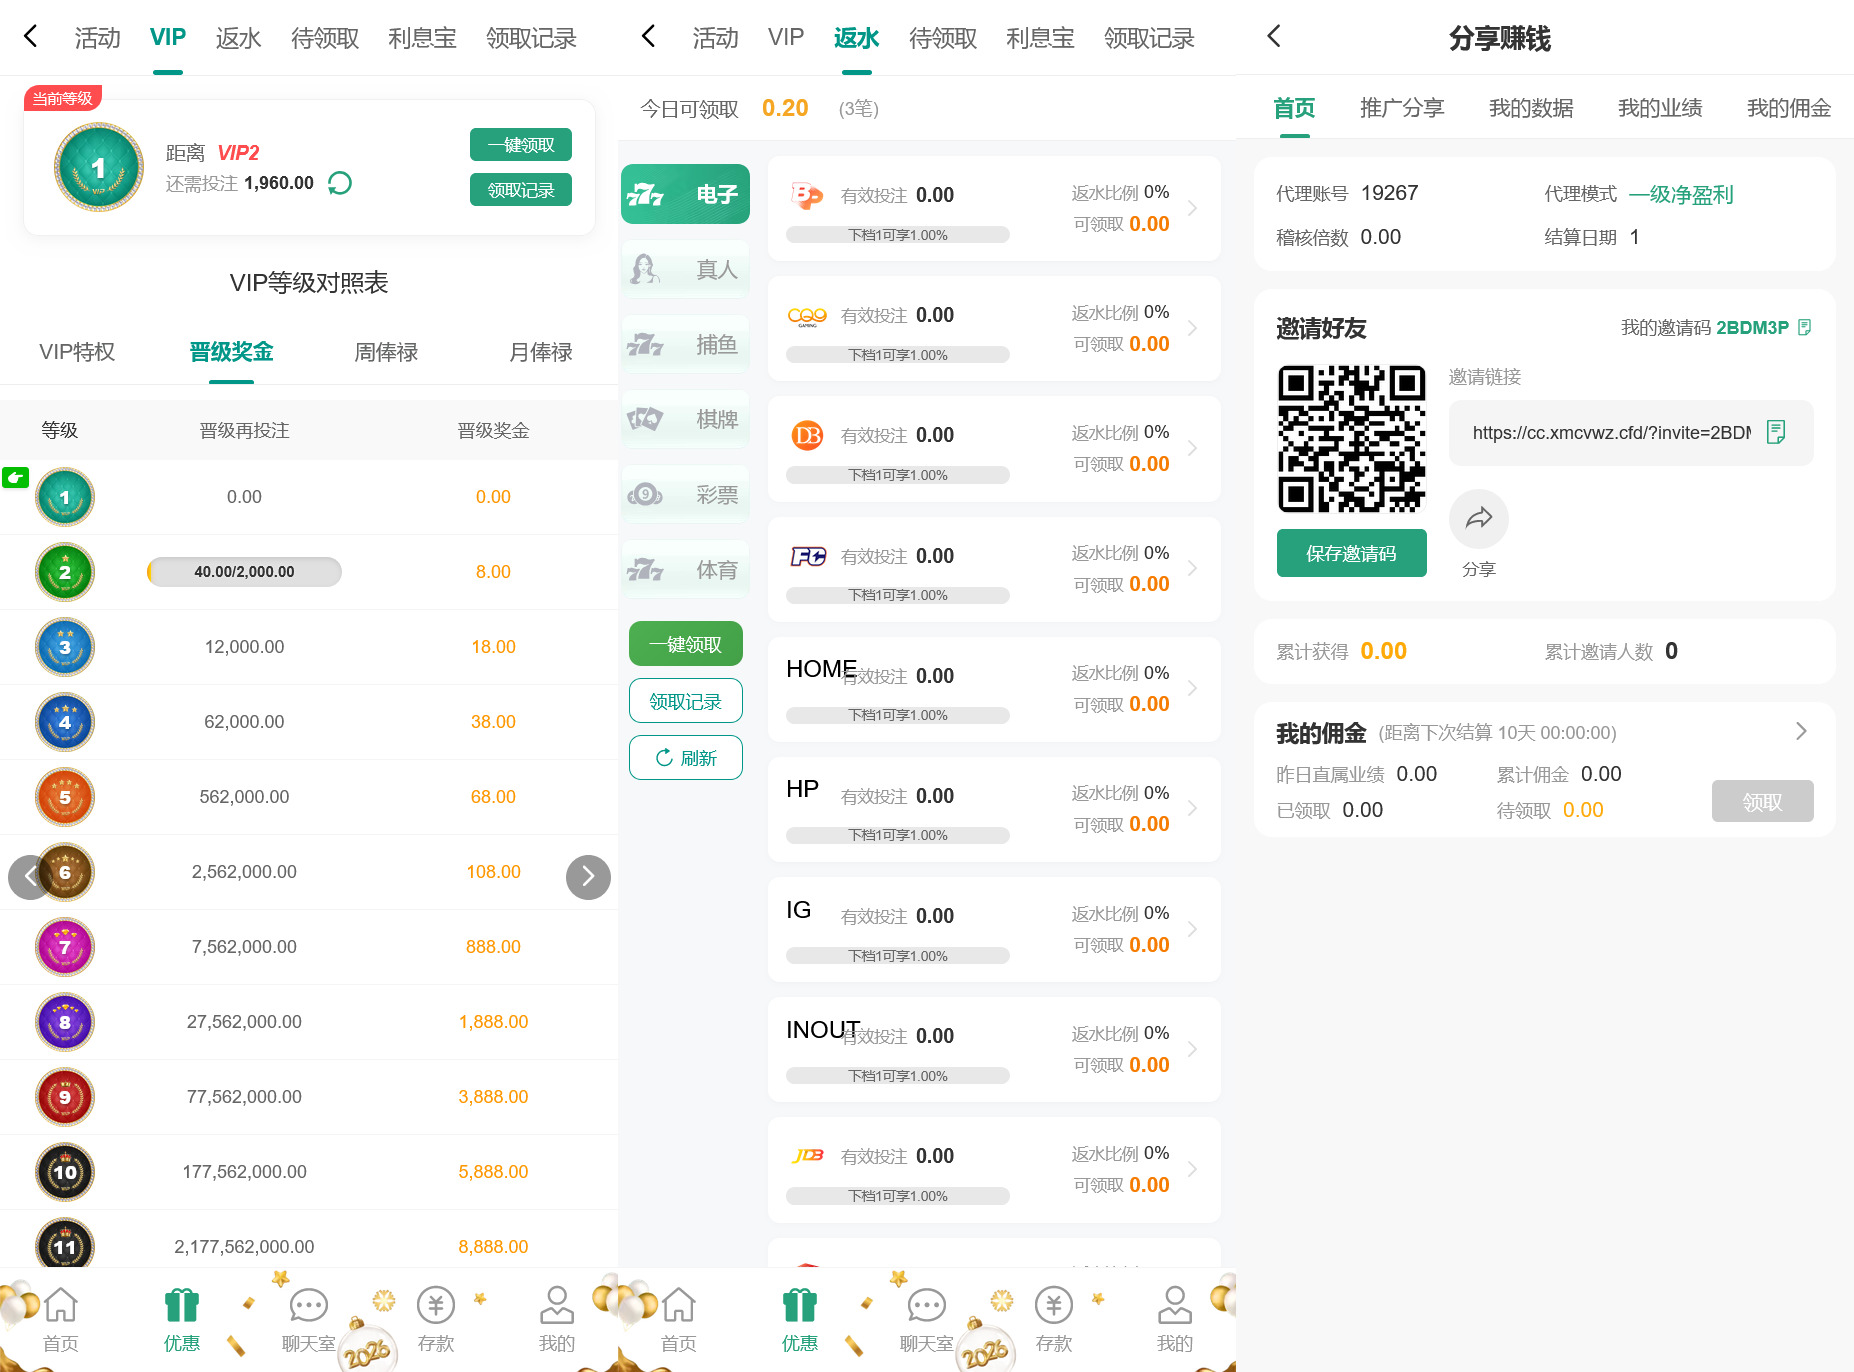The image size is (1854, 1372).
Task: Switch to the 周俸禄 tab
Action: click(x=384, y=352)
